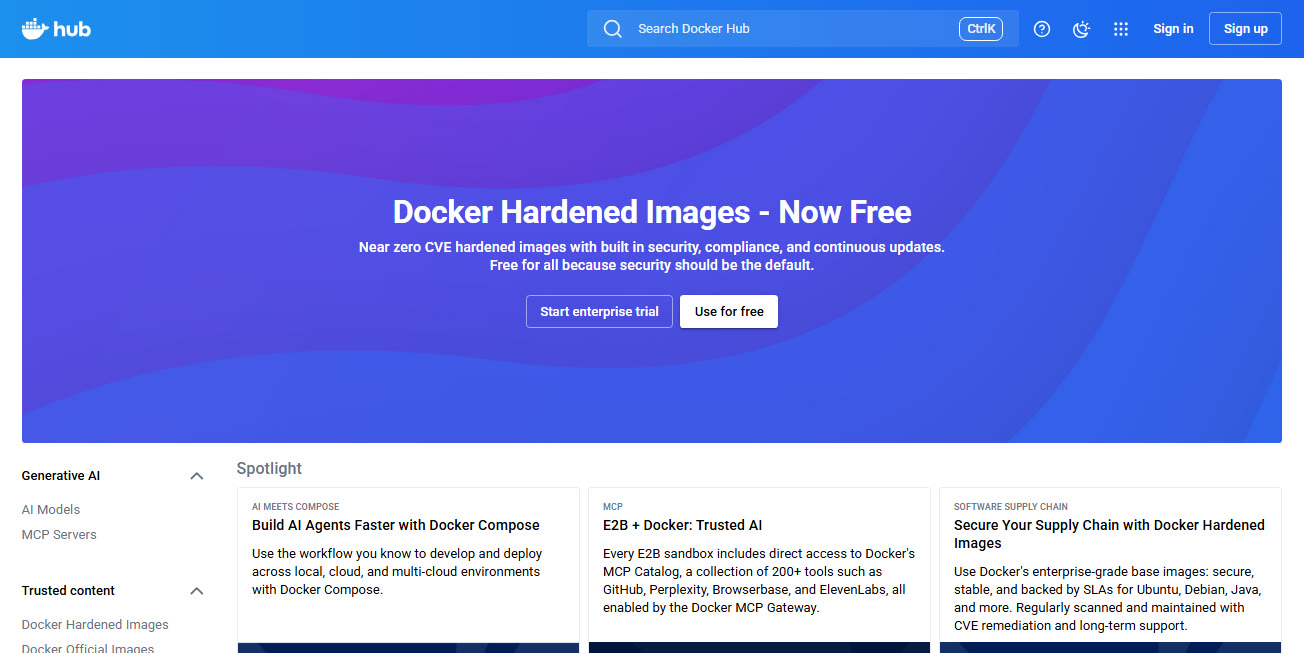
Task: Click the search magnifier icon
Action: 613,29
